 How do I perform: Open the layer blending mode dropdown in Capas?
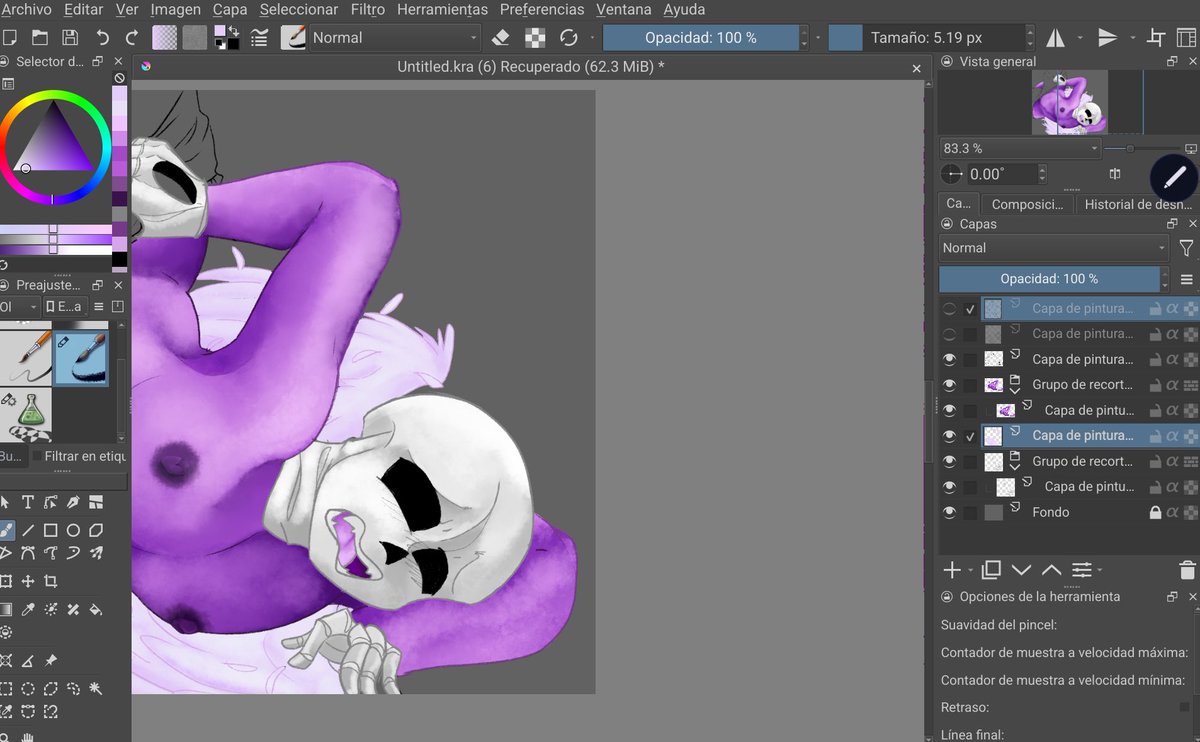coord(1054,248)
